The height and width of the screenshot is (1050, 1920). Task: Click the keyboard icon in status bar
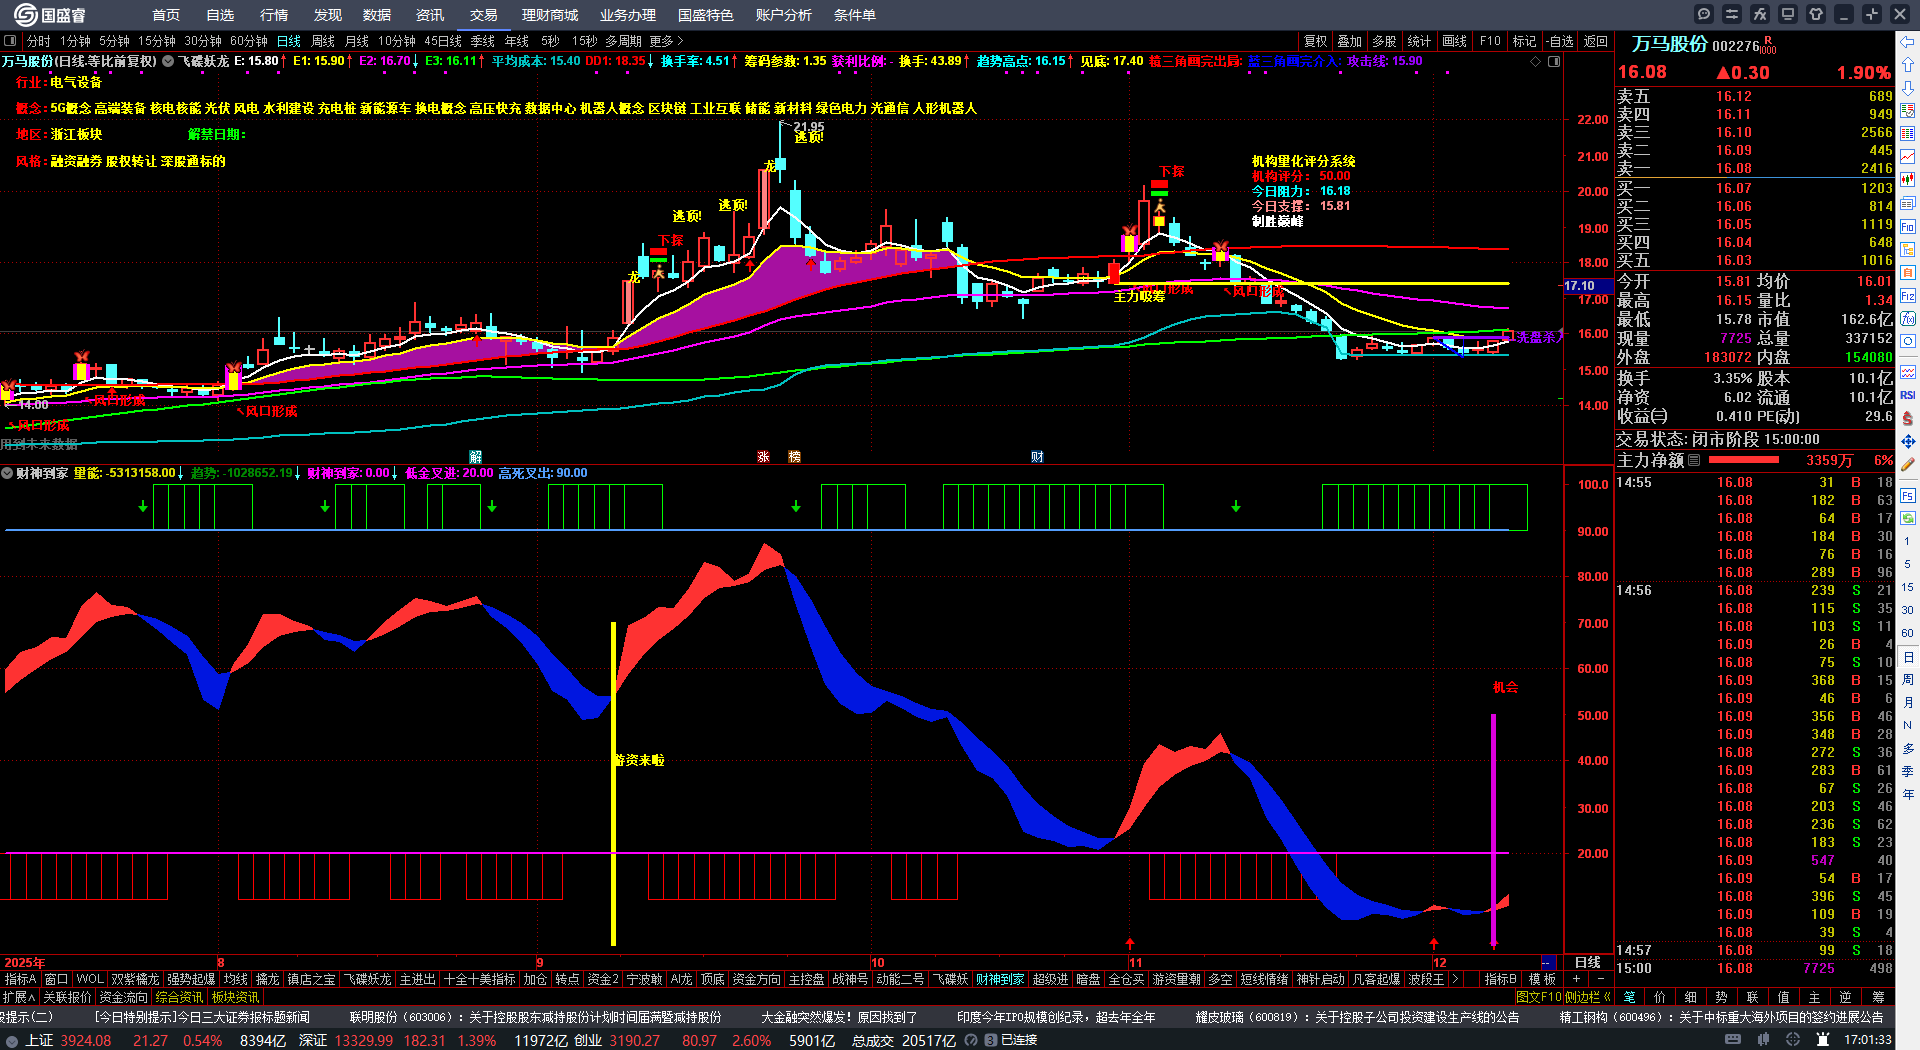(1733, 1040)
